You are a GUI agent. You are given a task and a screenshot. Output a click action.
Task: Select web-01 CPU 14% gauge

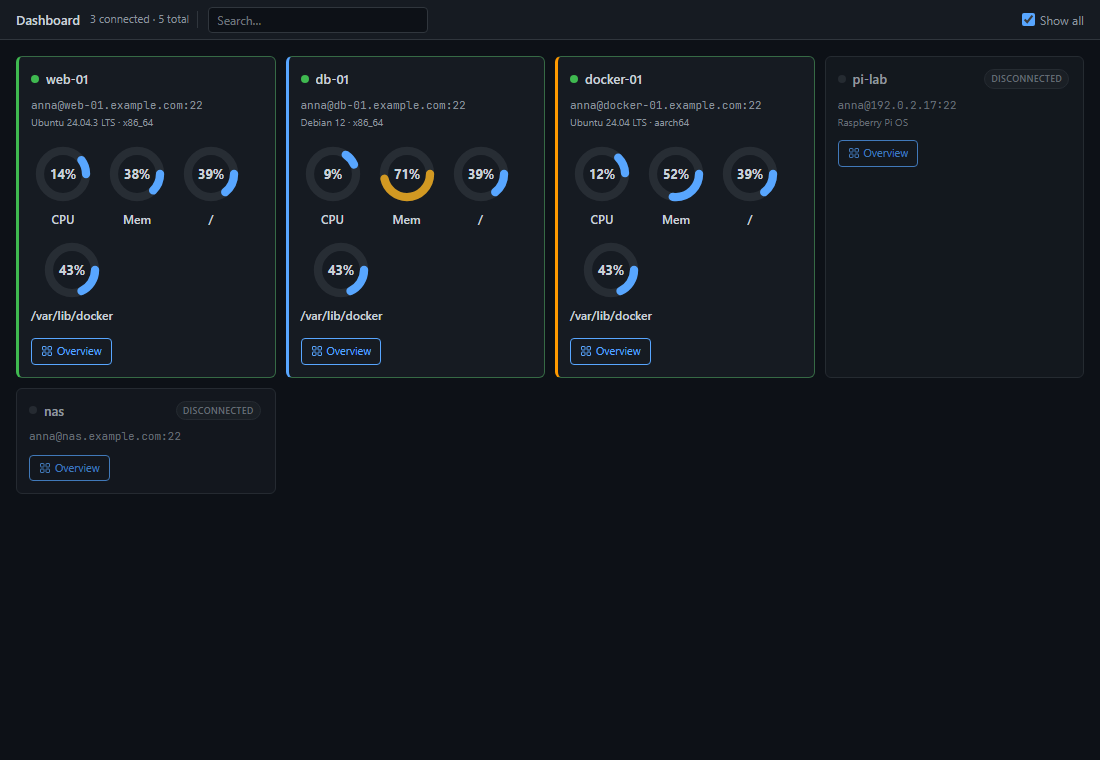(63, 174)
